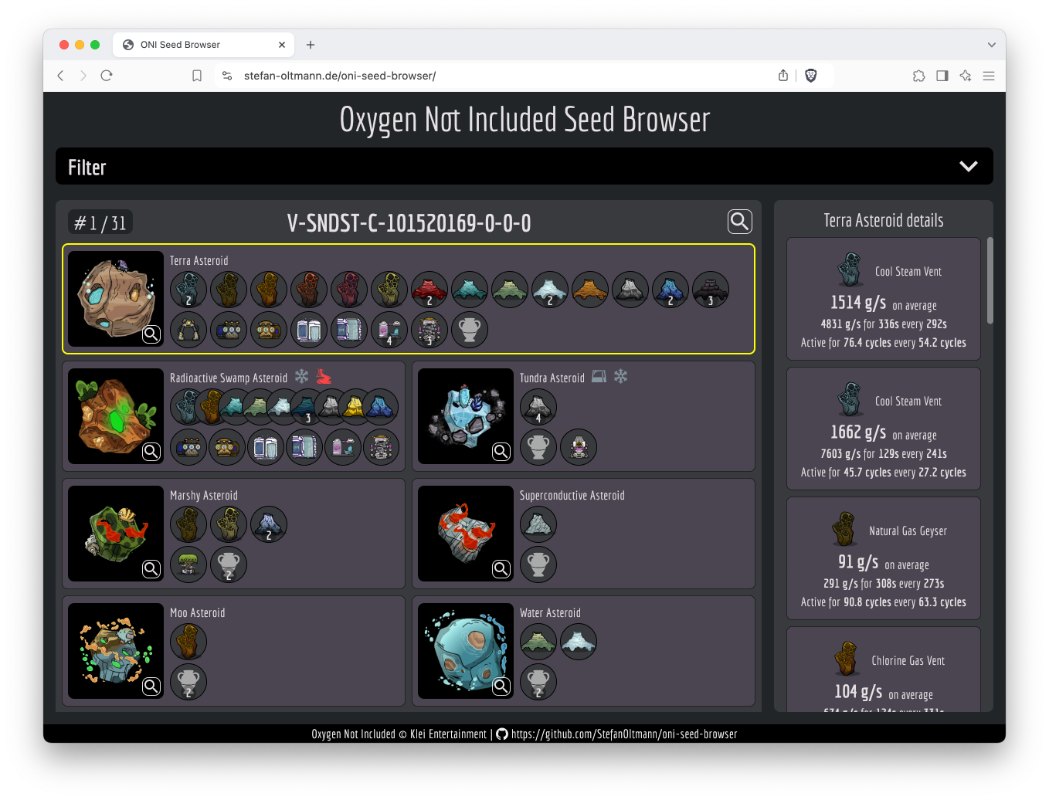Click the share icon in the address bar
The height and width of the screenshot is (800, 1049).
point(783,76)
